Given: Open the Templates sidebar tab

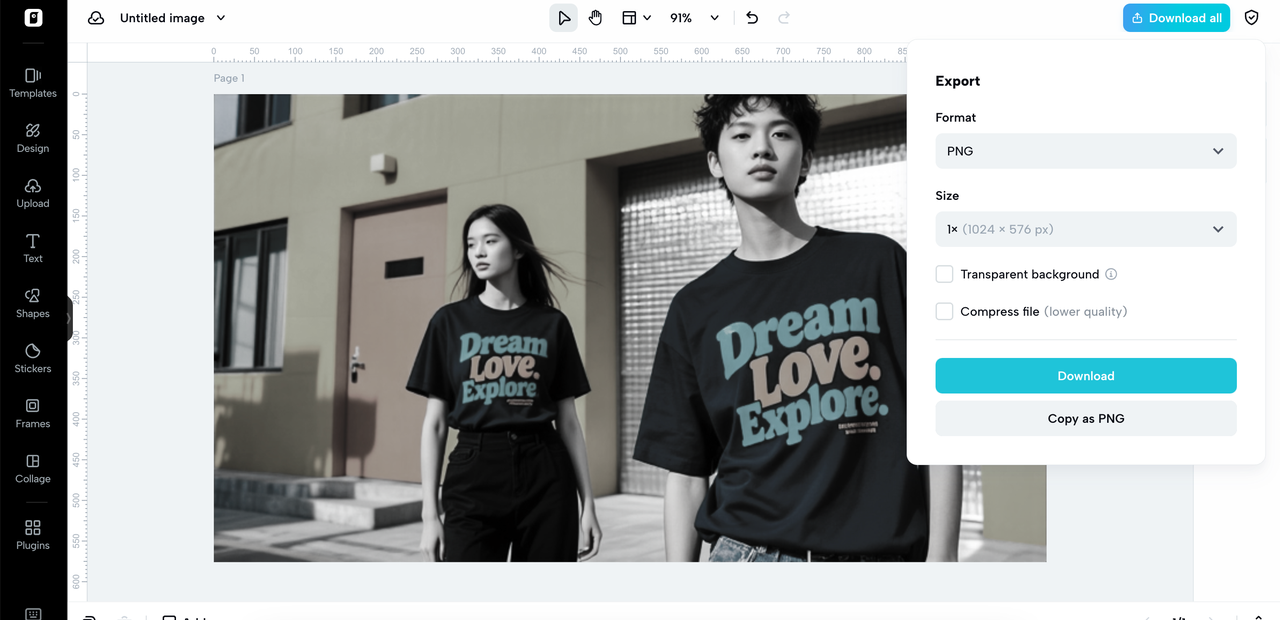Looking at the screenshot, I should (33, 82).
